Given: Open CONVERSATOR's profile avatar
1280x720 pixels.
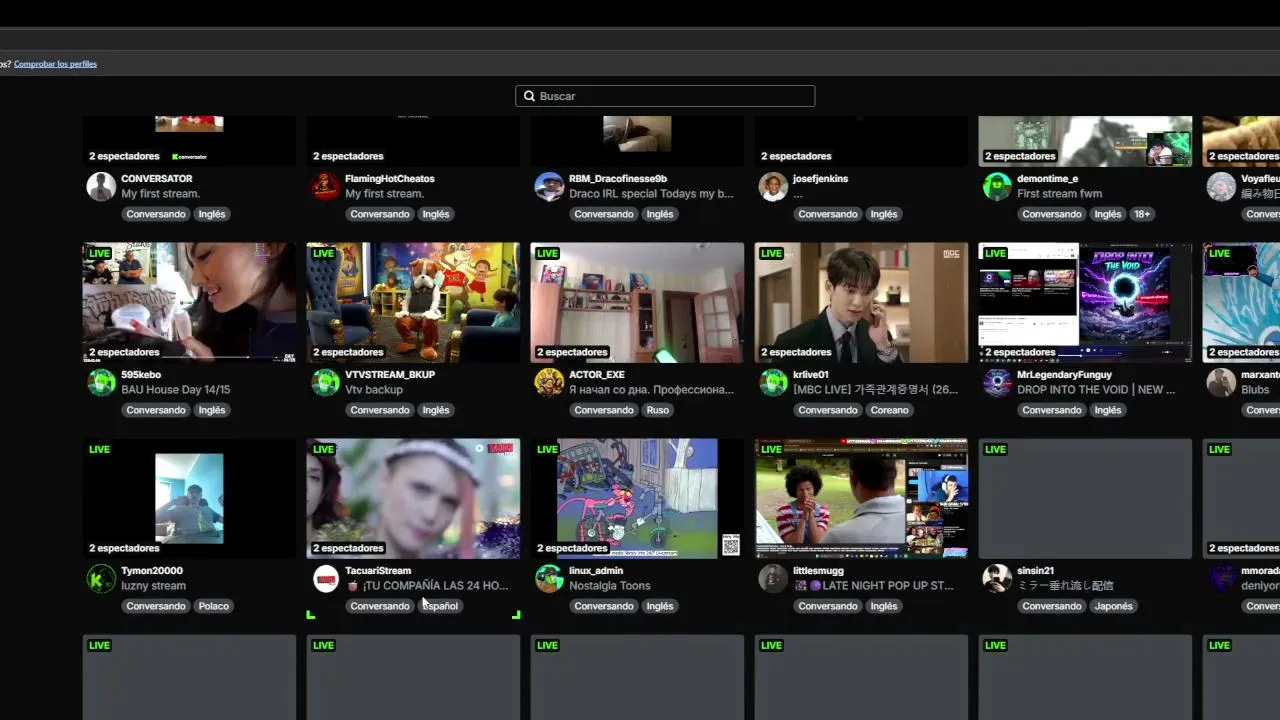Looking at the screenshot, I should click(x=101, y=186).
